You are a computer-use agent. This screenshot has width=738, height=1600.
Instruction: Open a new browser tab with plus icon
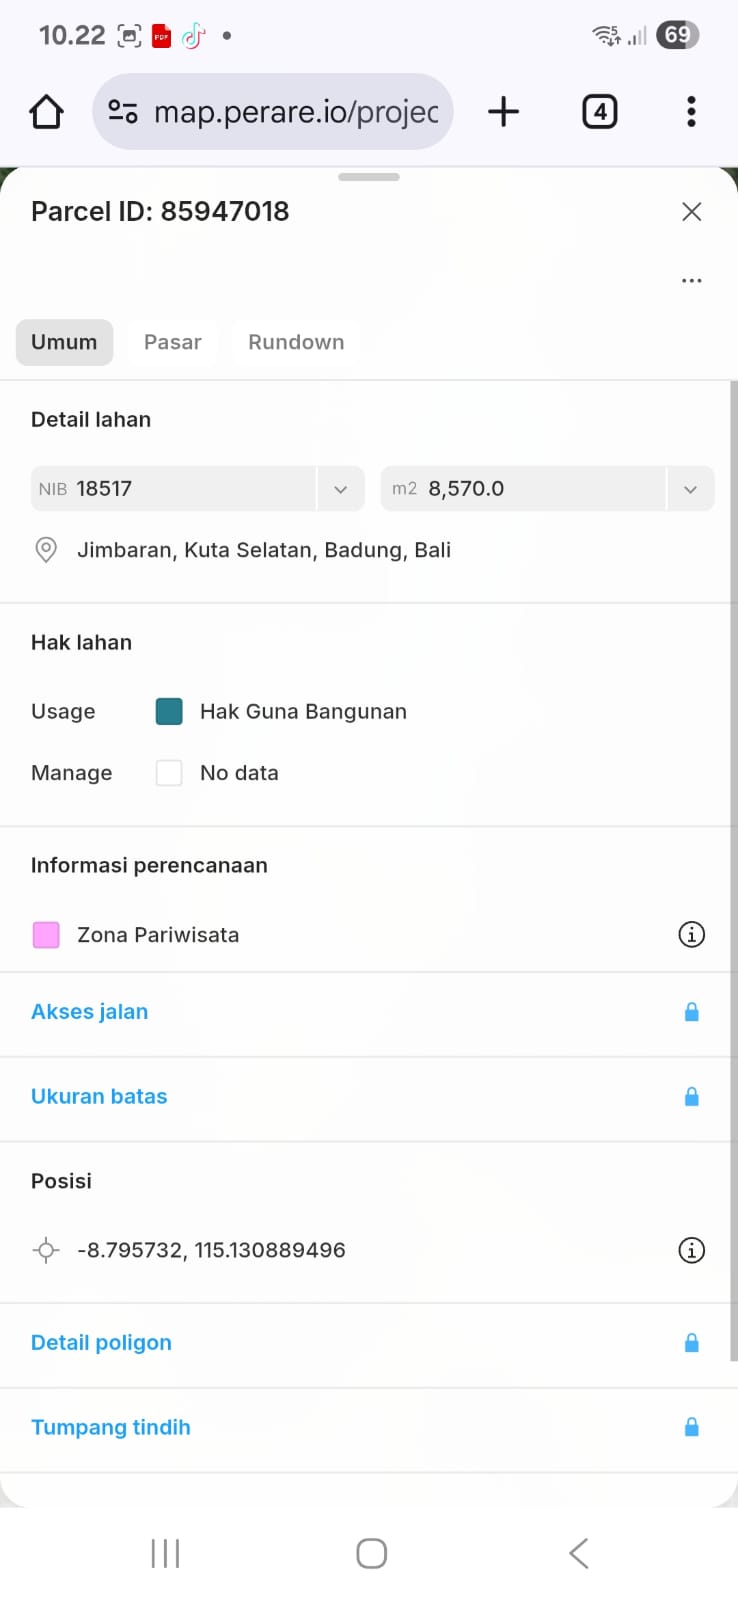click(x=503, y=112)
